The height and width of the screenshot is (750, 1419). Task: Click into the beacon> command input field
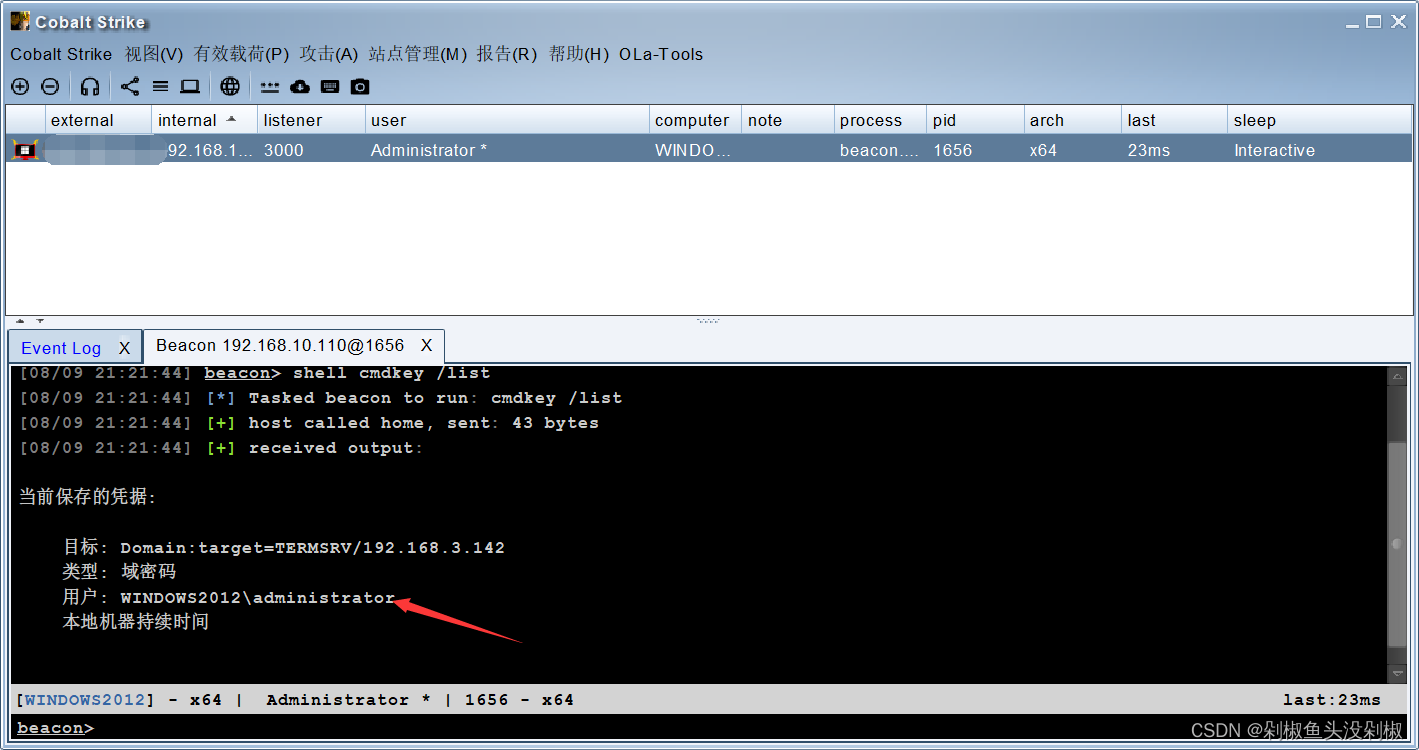point(750,728)
